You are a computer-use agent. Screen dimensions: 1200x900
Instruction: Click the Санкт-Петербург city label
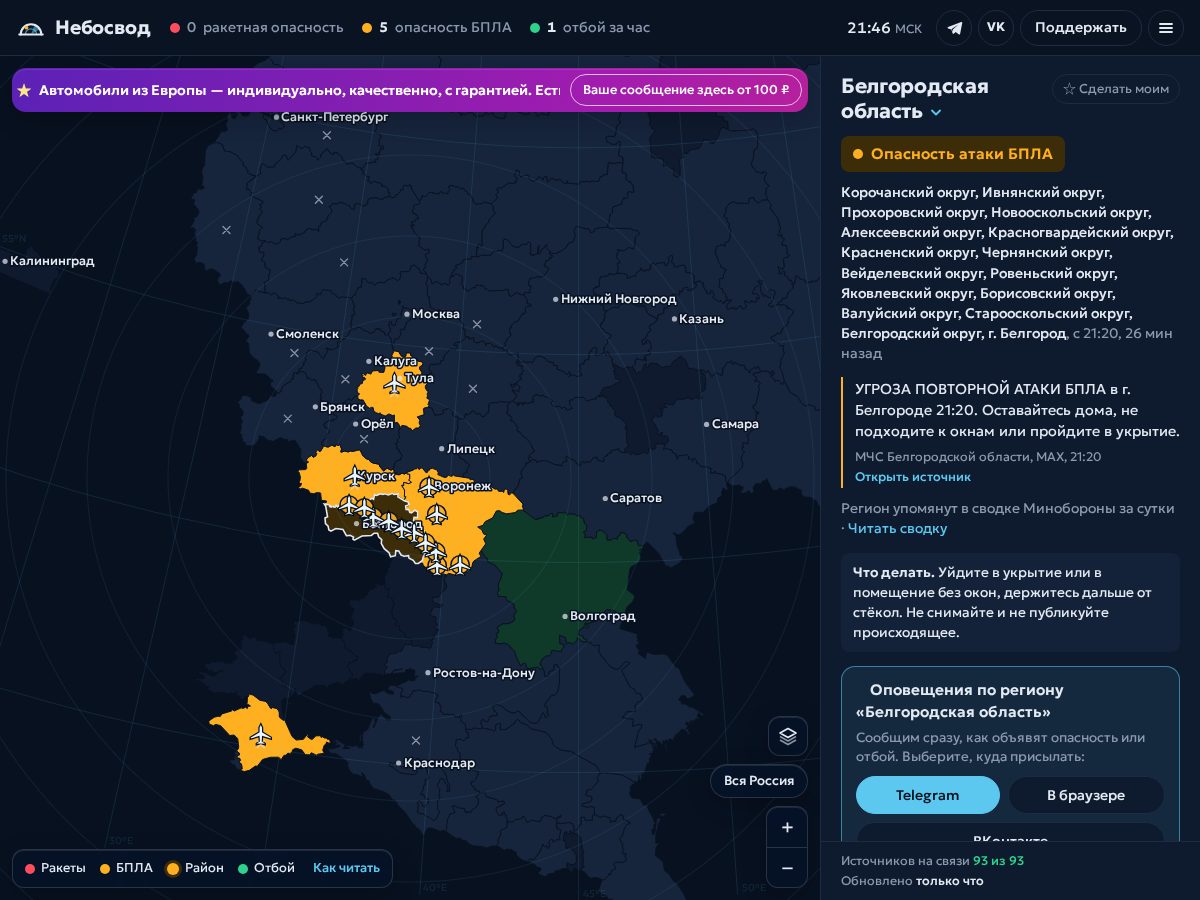[334, 117]
